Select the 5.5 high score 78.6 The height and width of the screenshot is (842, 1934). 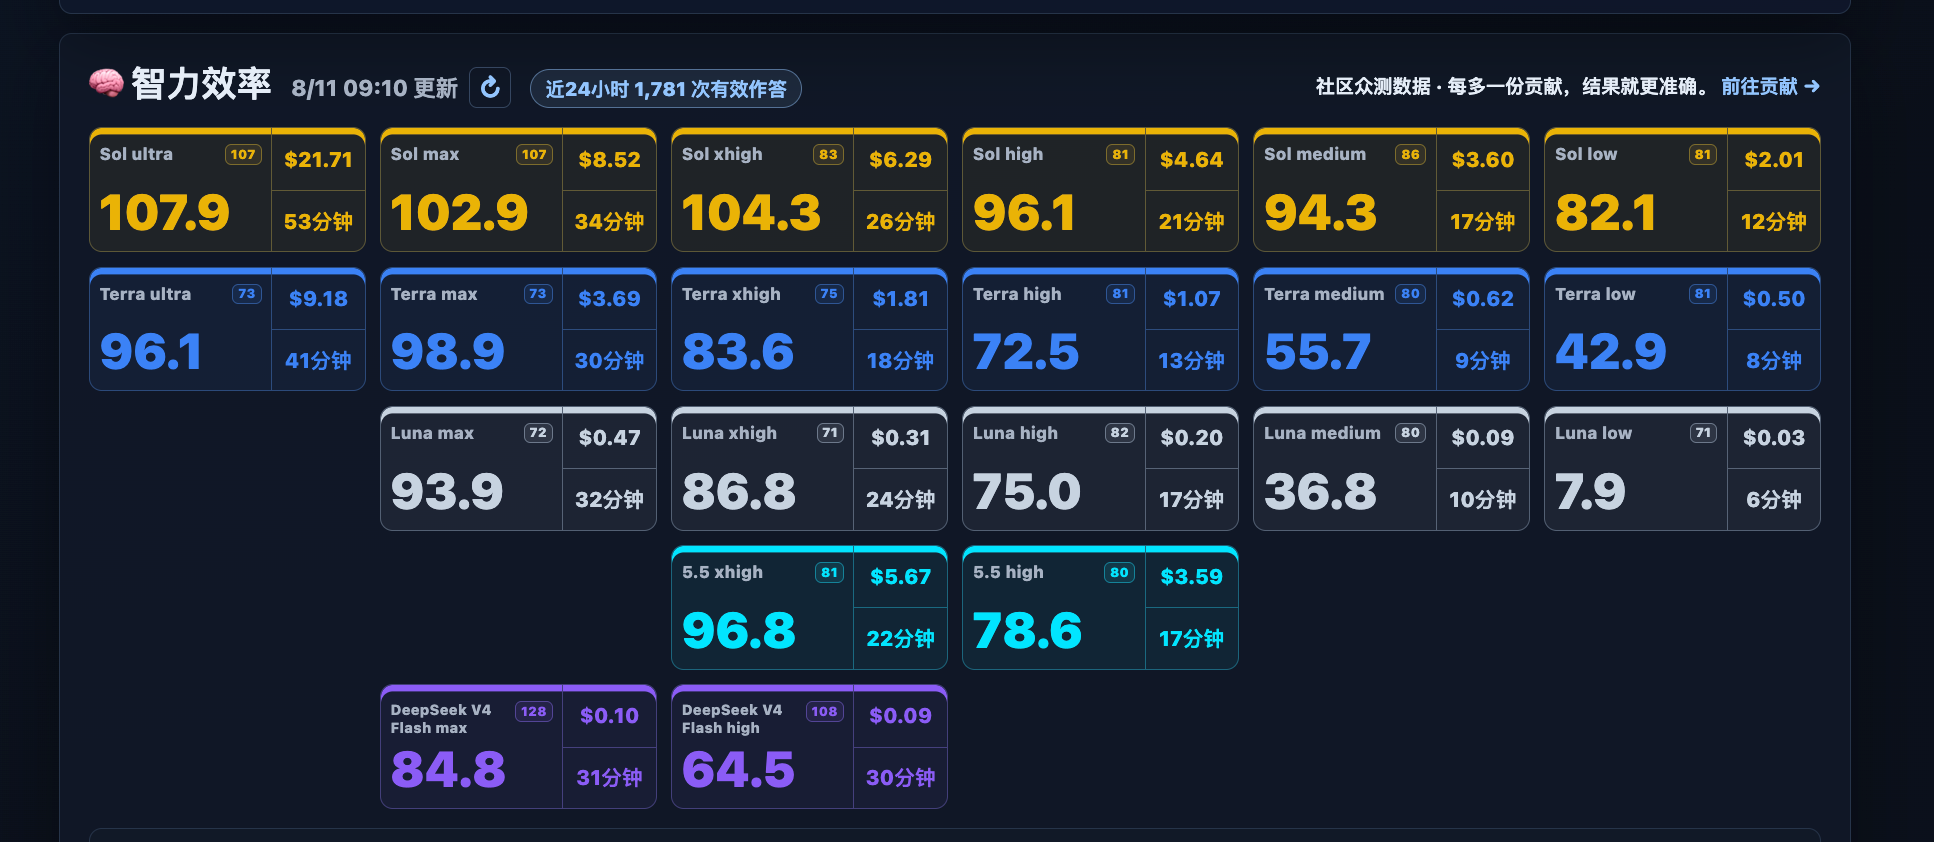pyautogui.click(x=1028, y=631)
